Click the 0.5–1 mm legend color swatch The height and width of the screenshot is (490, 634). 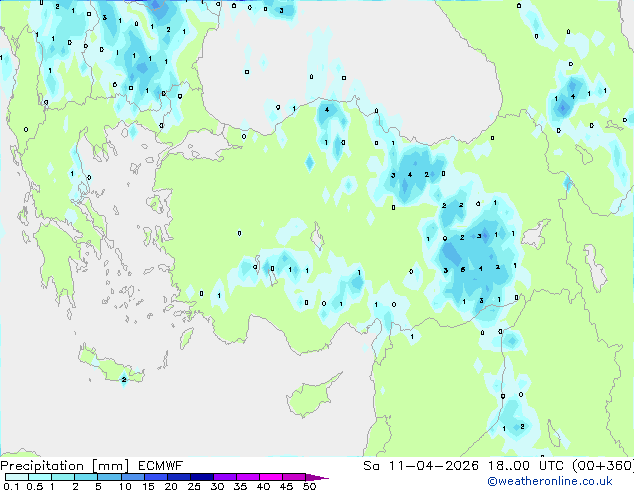40,477
